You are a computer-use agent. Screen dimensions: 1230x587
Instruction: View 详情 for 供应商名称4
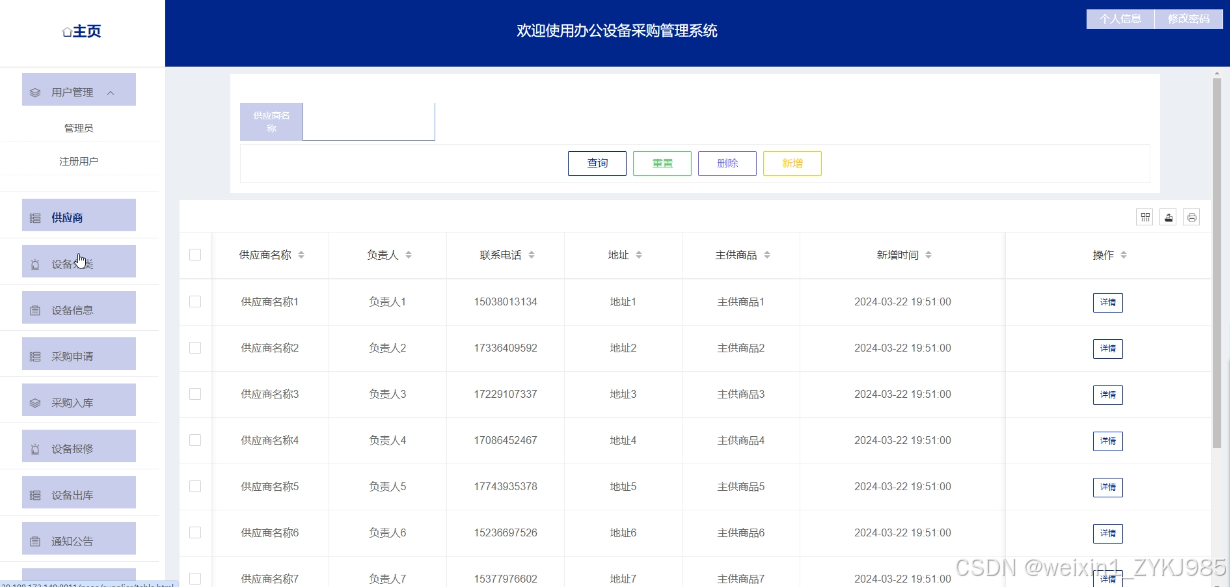(x=1108, y=441)
